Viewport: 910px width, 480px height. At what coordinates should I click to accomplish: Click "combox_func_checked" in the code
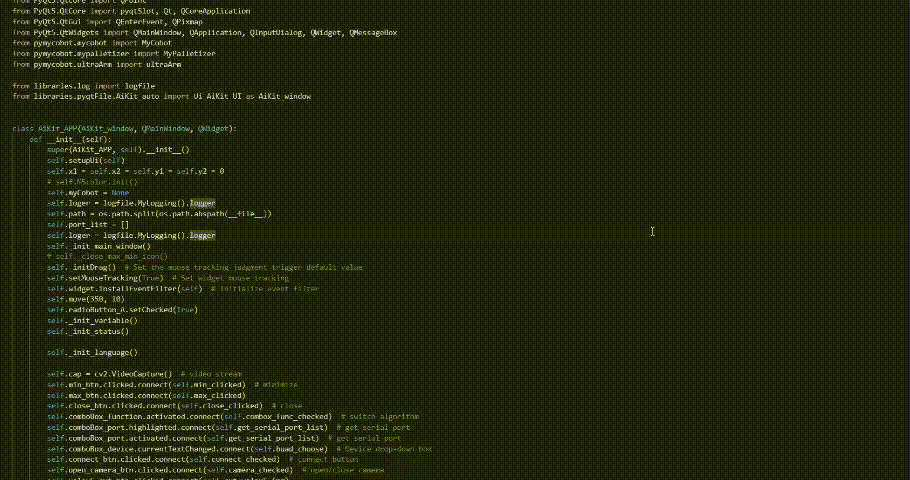pyautogui.click(x=287, y=417)
